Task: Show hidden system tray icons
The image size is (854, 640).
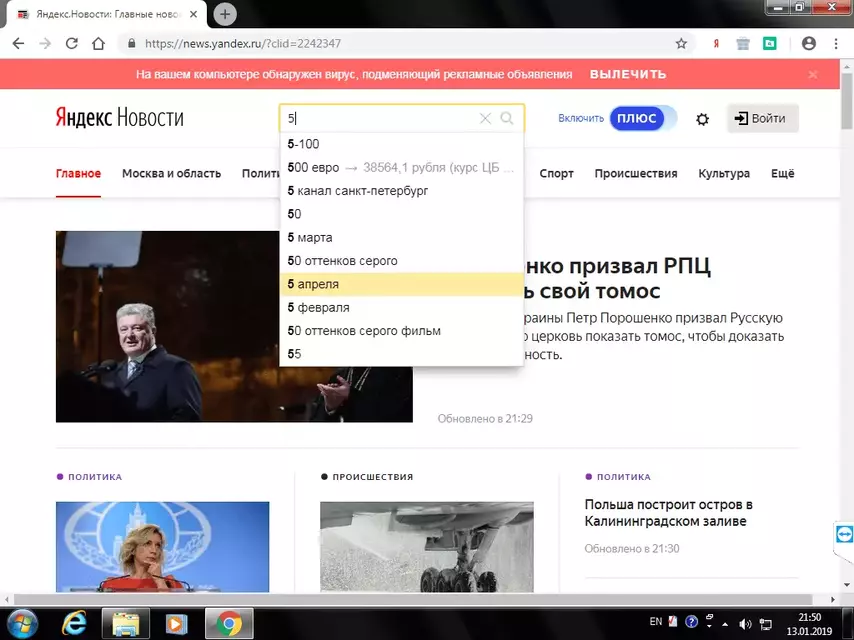Action: click(x=725, y=624)
